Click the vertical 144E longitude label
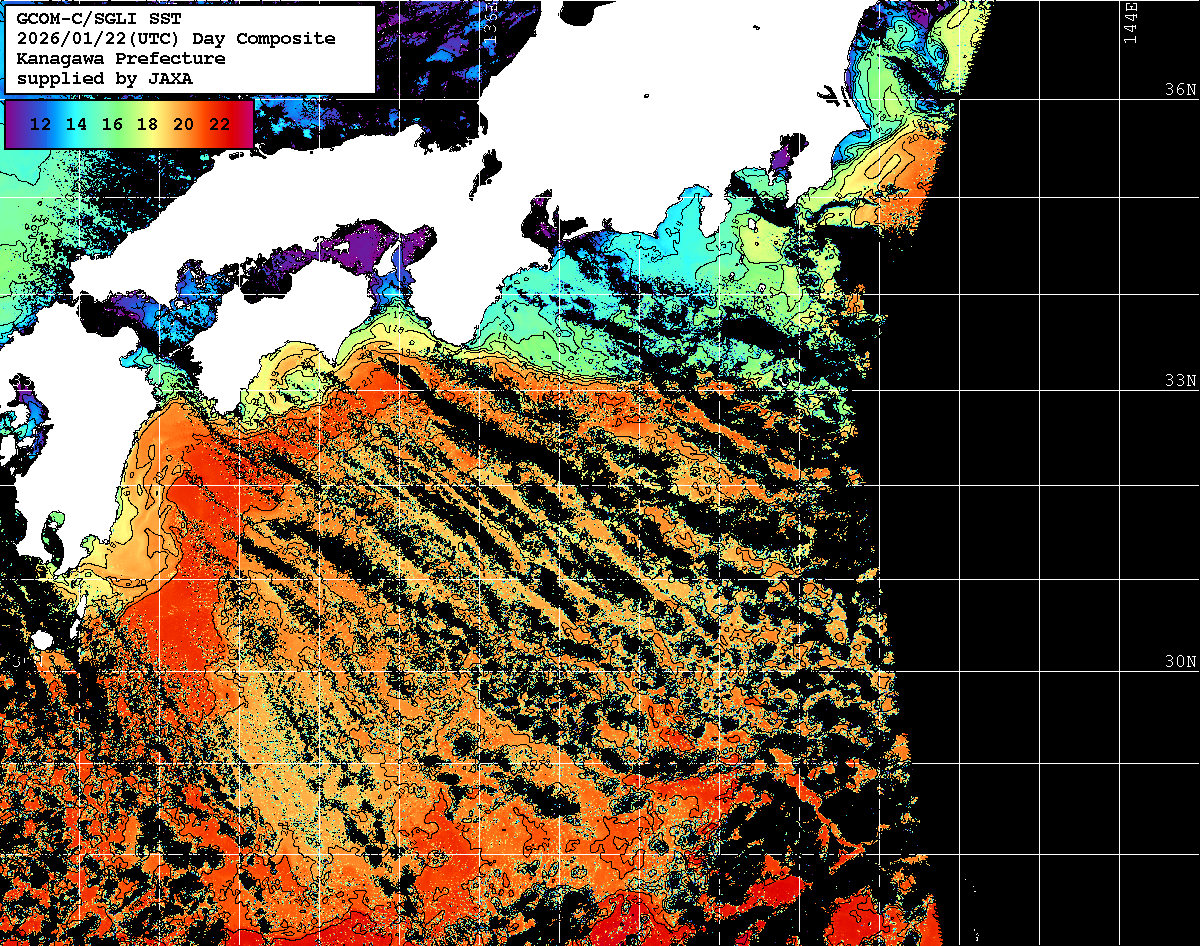The height and width of the screenshot is (946, 1200). coord(1130,22)
